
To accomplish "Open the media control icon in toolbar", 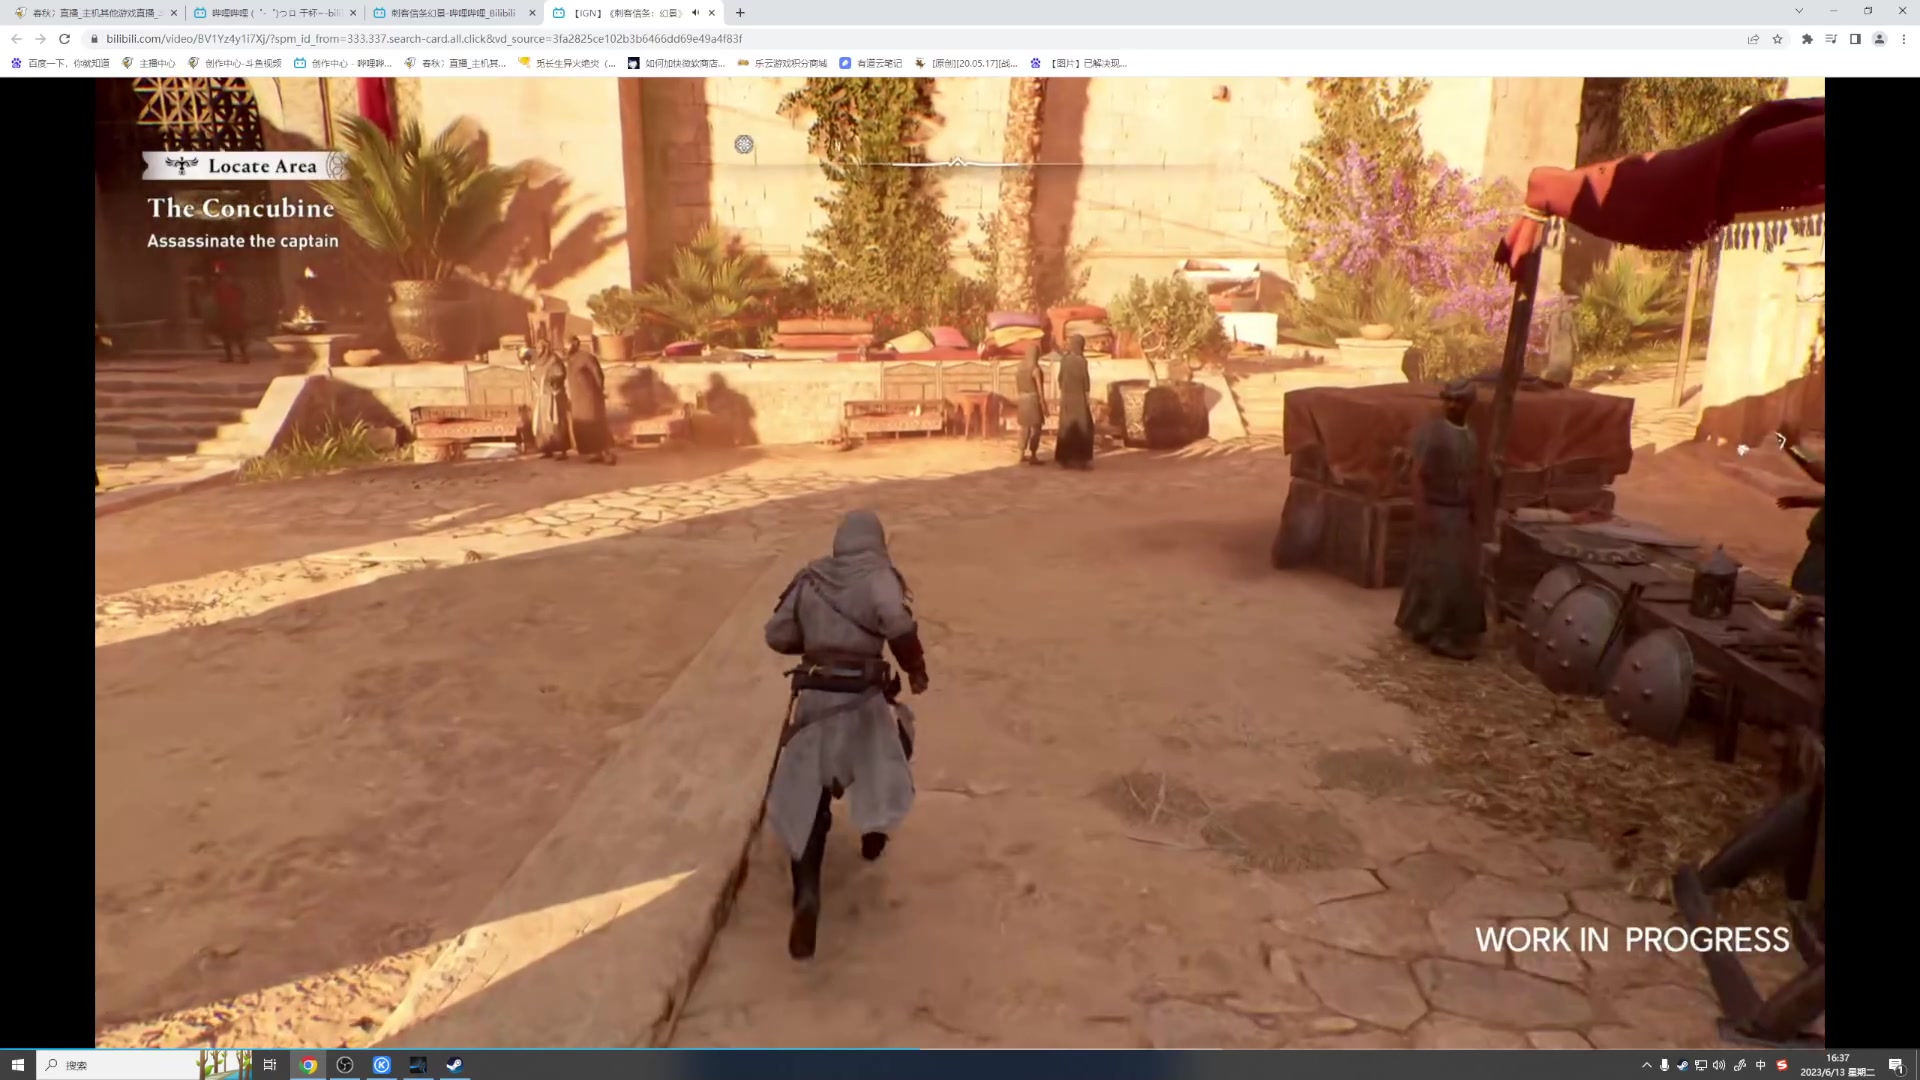I will 1831,39.
